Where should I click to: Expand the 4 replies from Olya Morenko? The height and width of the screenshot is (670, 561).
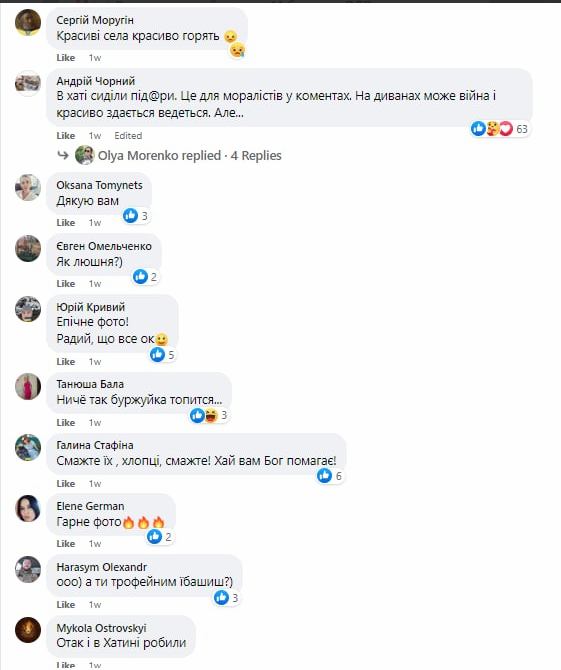click(190, 156)
